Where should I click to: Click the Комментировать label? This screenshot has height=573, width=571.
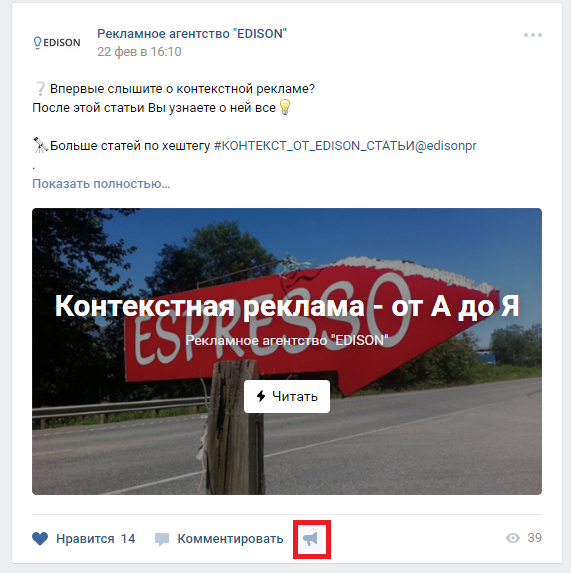pyautogui.click(x=230, y=539)
